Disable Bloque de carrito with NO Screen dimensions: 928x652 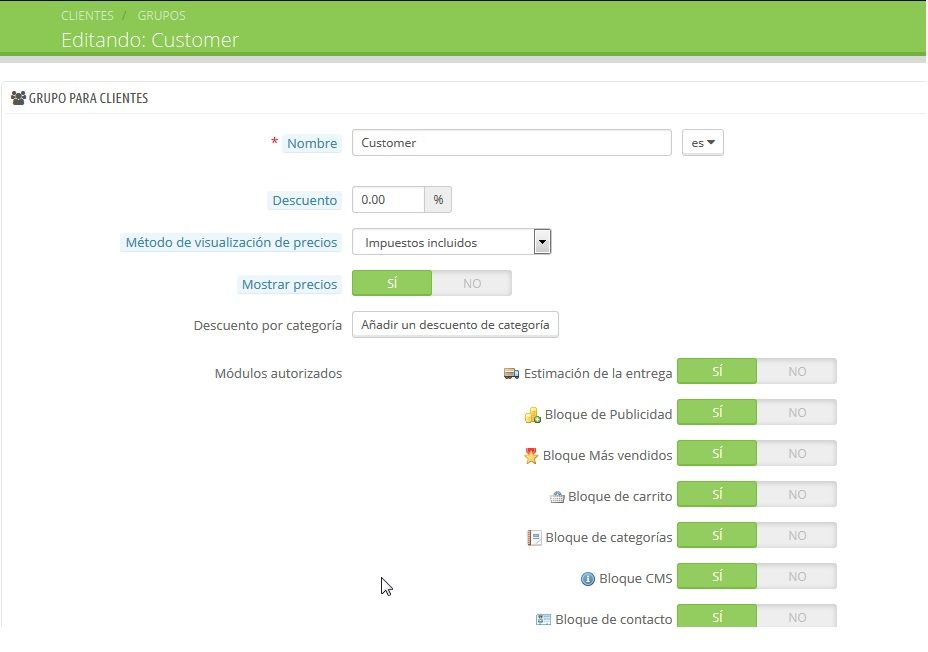click(x=797, y=493)
